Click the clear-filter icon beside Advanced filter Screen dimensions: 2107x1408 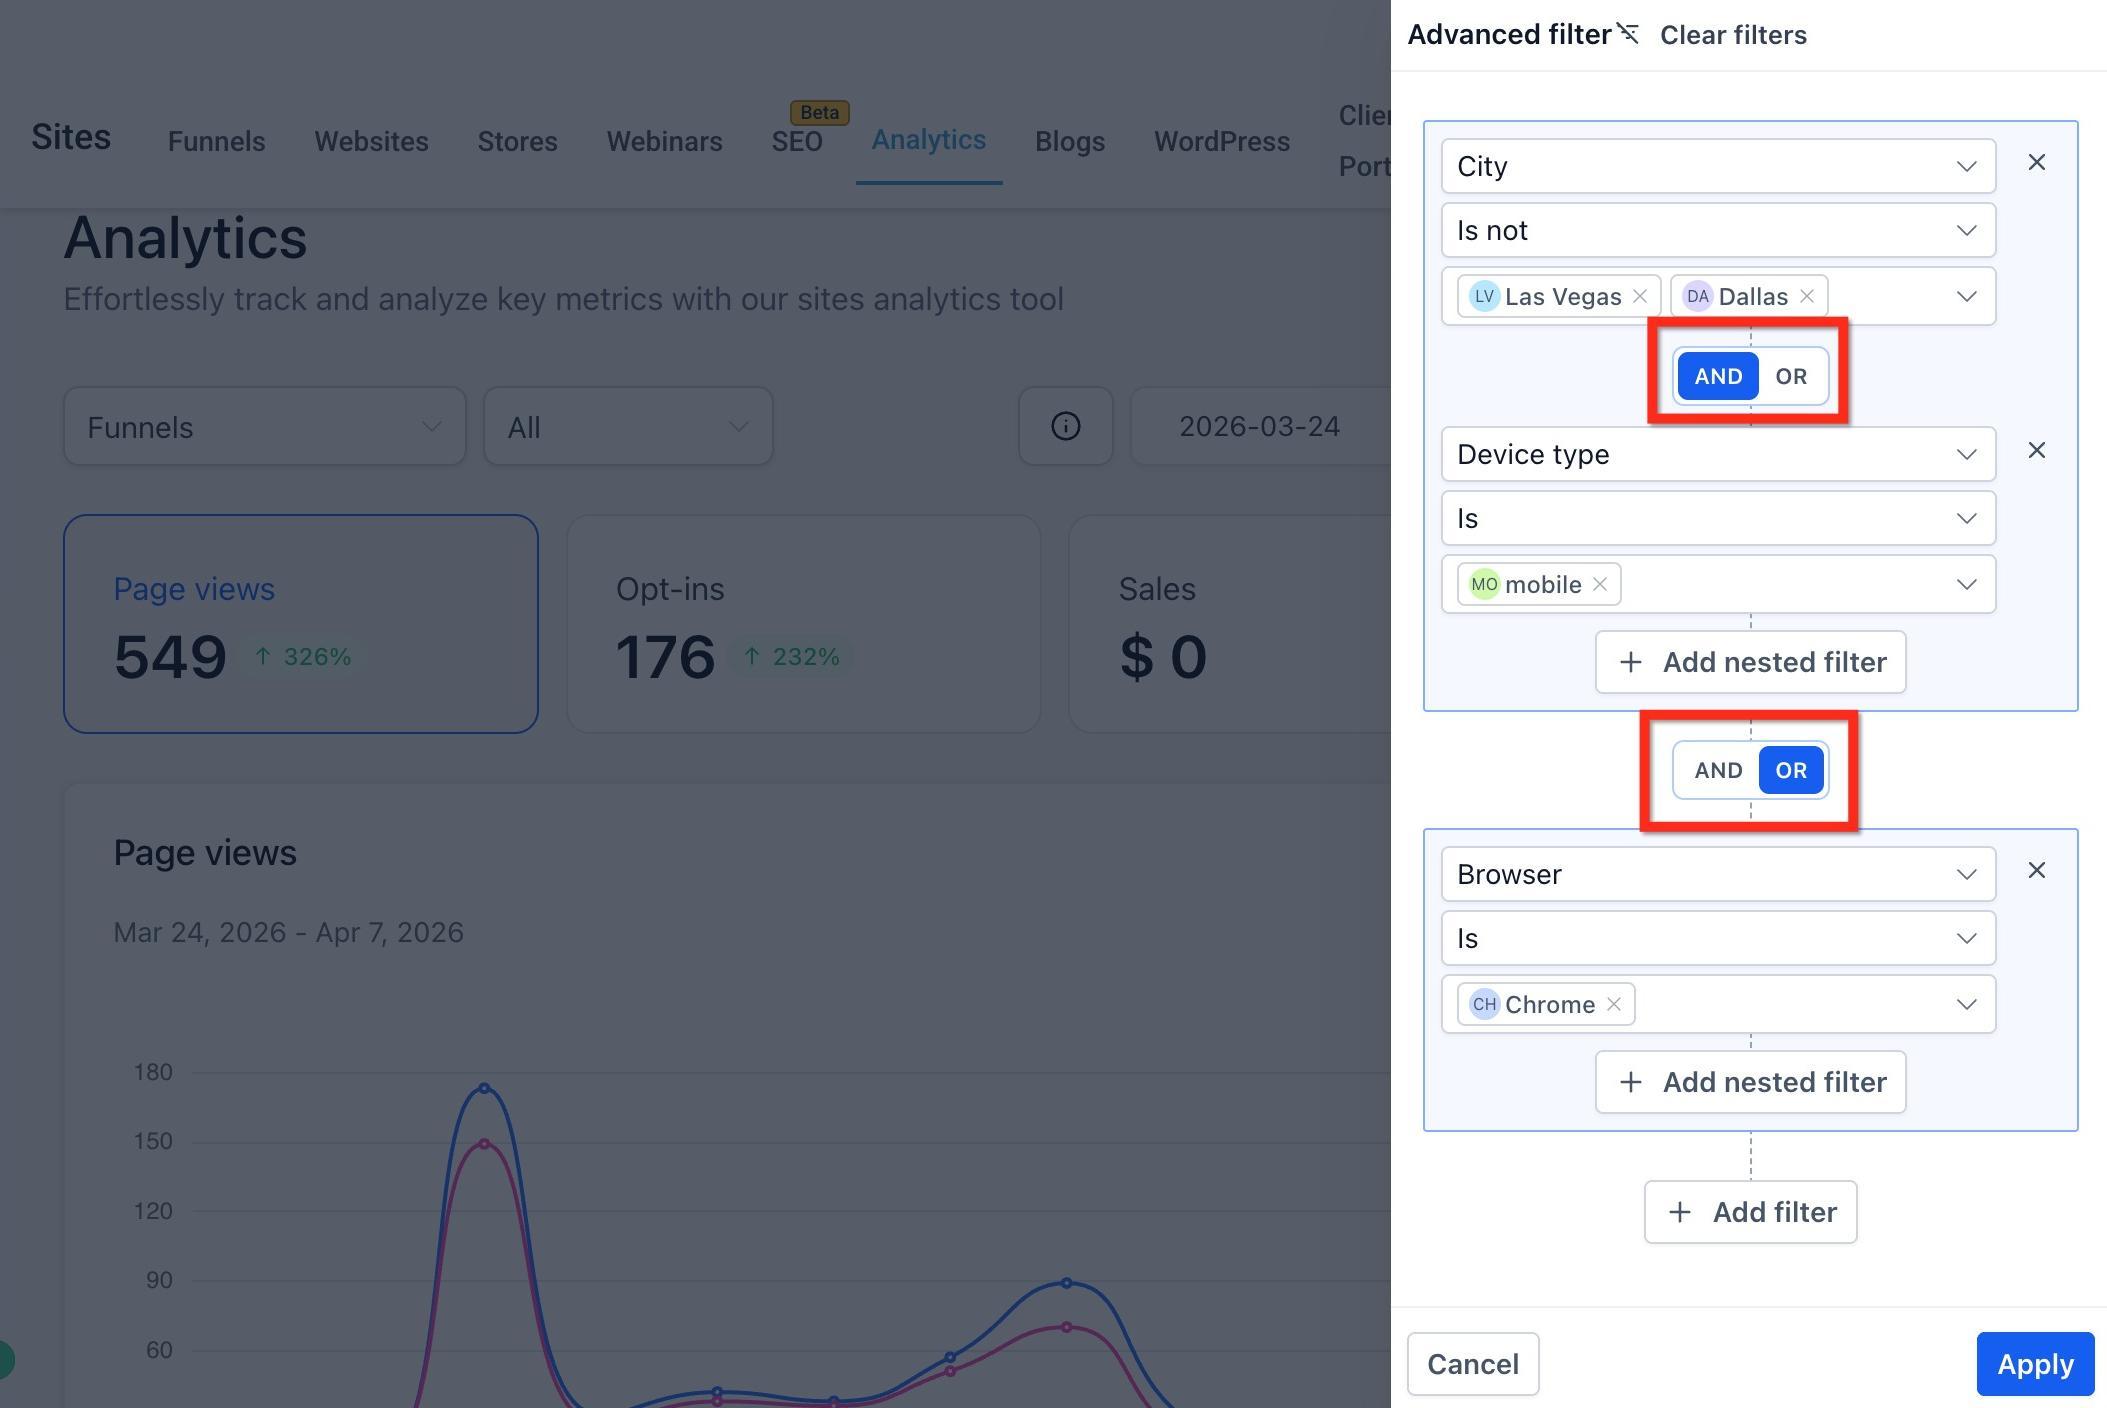(1628, 34)
